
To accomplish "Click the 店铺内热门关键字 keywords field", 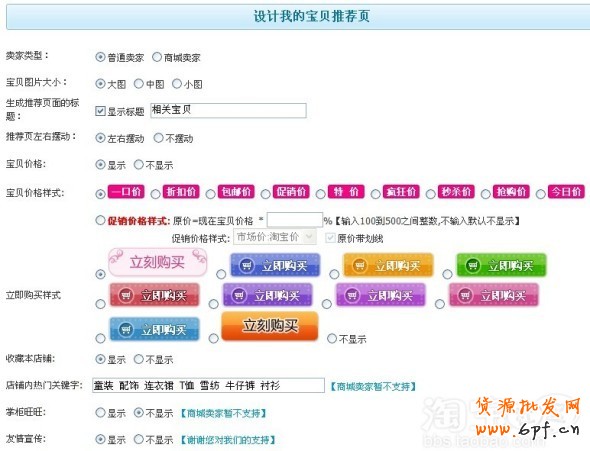I will point(208,385).
